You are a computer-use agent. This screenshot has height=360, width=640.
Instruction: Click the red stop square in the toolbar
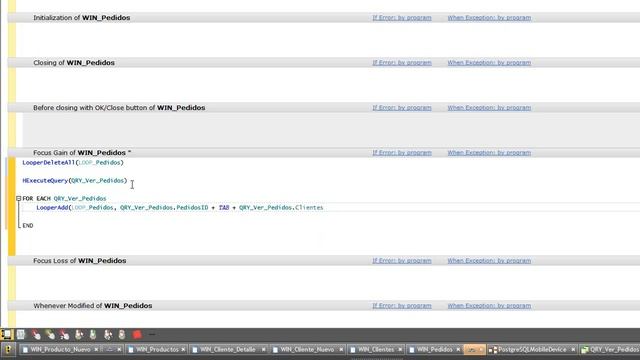(x=137, y=335)
